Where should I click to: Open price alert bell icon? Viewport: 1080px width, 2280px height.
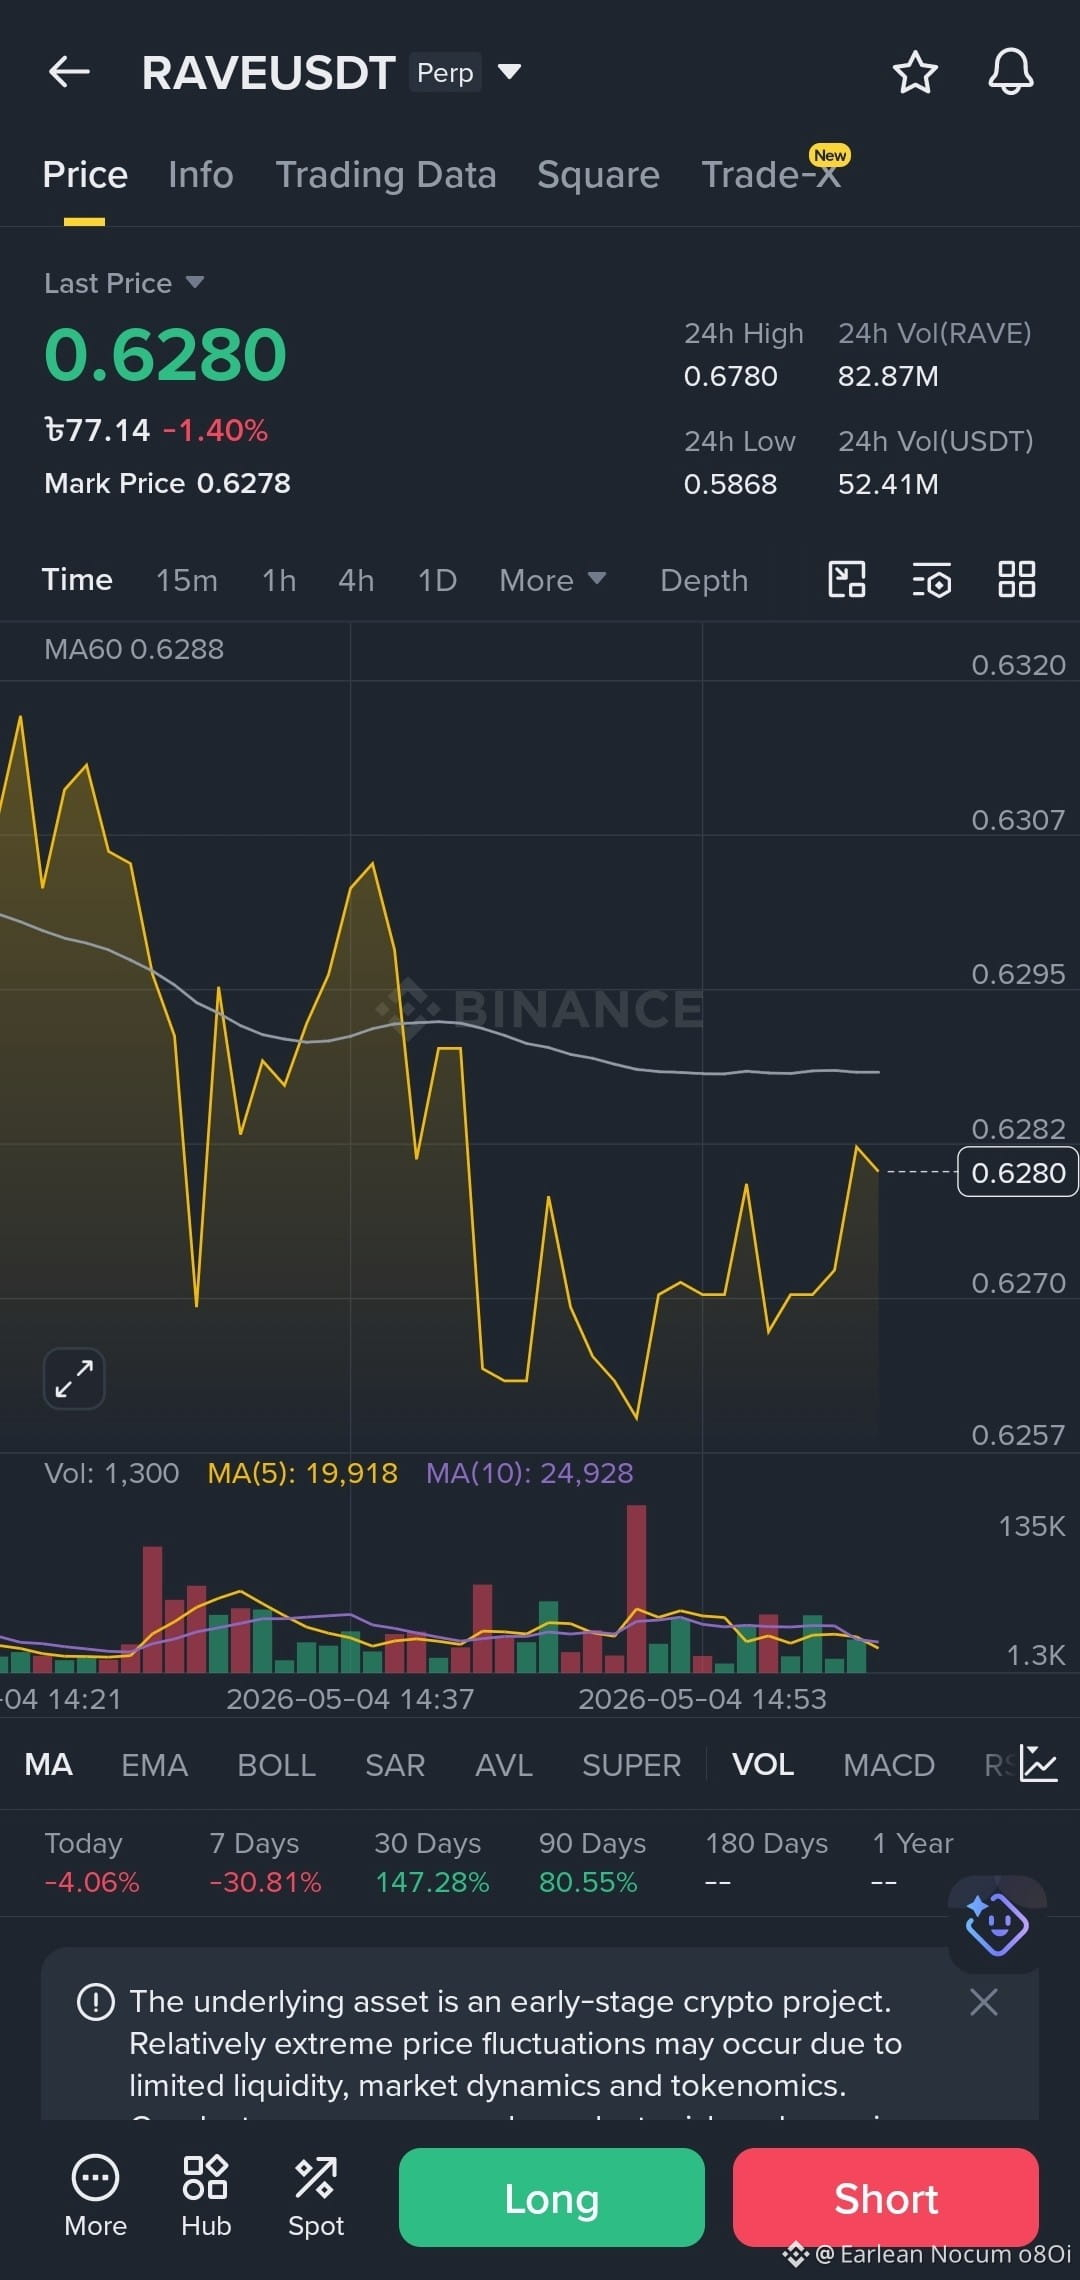coord(1010,72)
